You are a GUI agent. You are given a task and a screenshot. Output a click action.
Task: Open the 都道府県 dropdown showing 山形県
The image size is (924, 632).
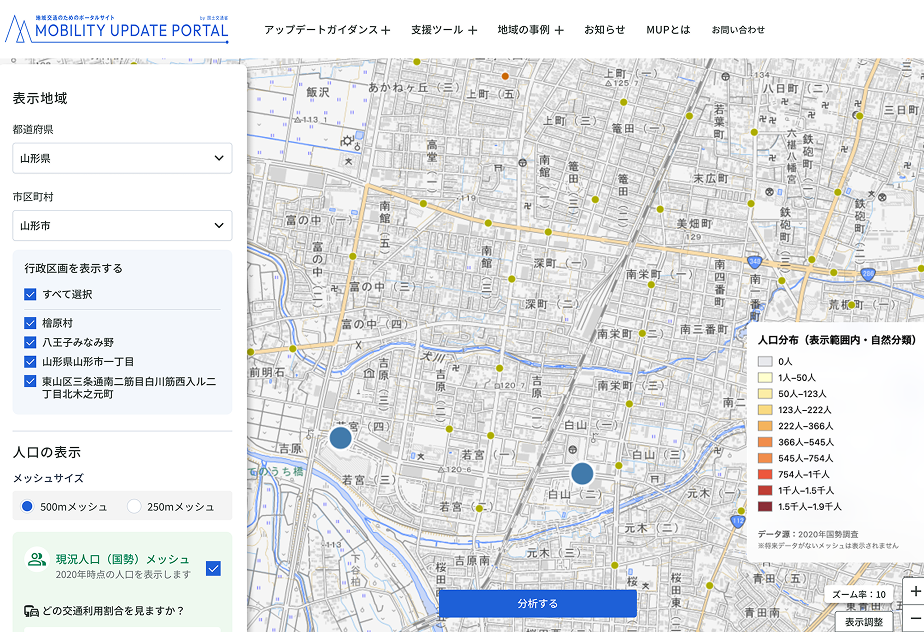[x=122, y=158]
